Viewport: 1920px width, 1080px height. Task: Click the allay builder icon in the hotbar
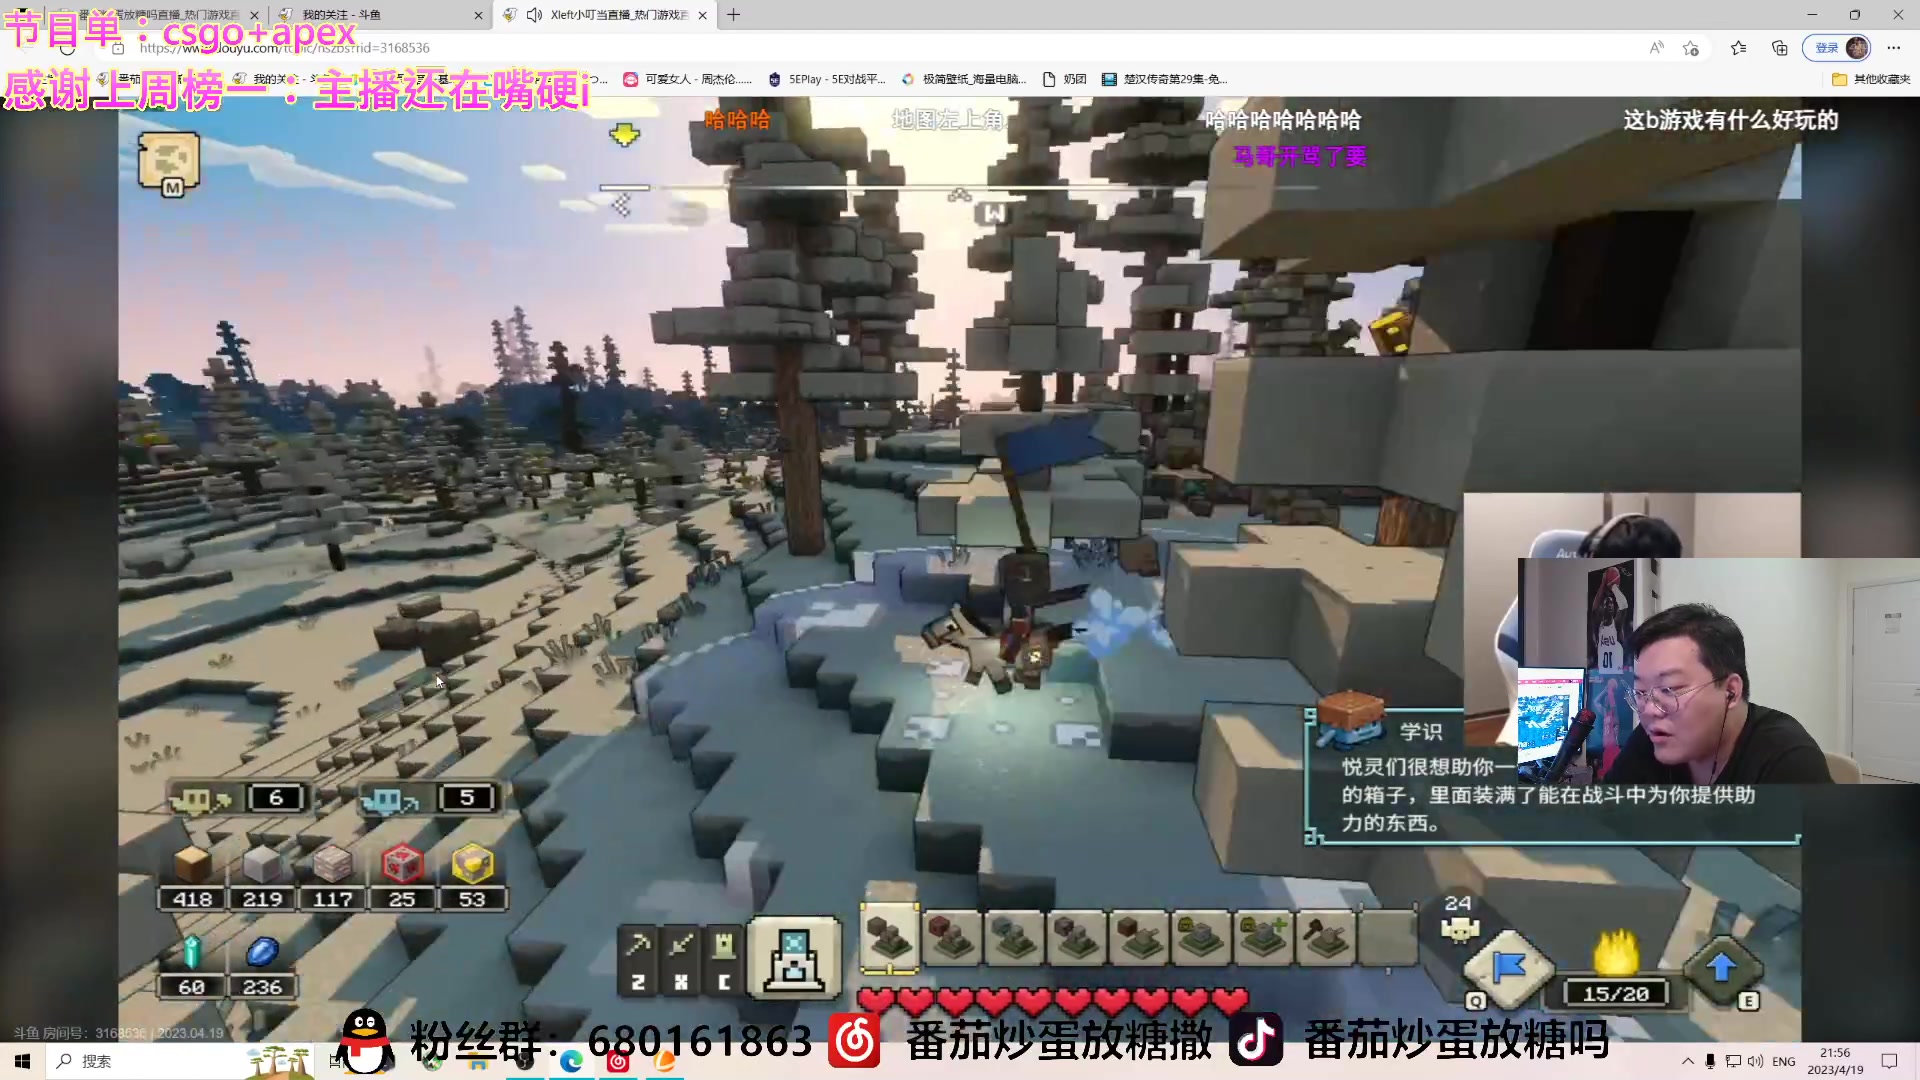click(794, 958)
